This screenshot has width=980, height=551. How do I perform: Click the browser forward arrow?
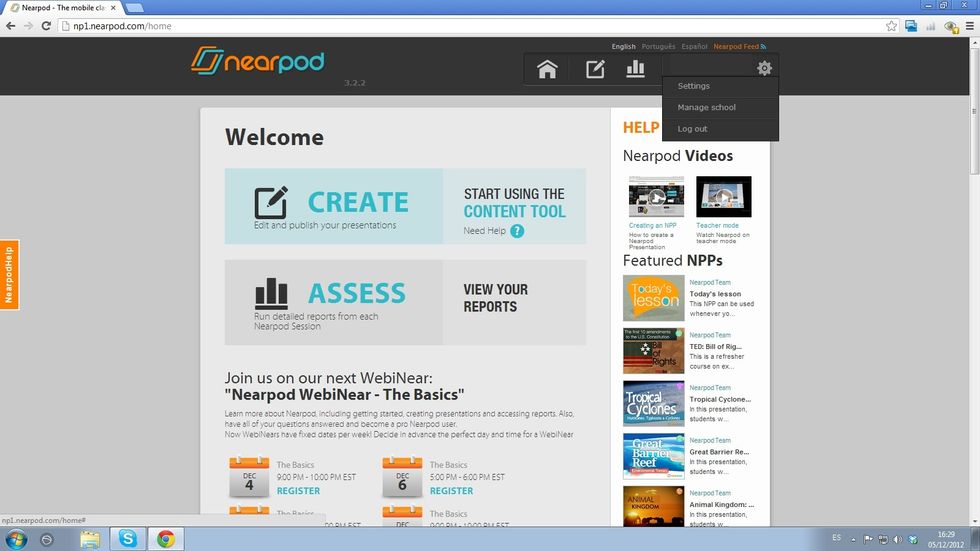(x=28, y=26)
